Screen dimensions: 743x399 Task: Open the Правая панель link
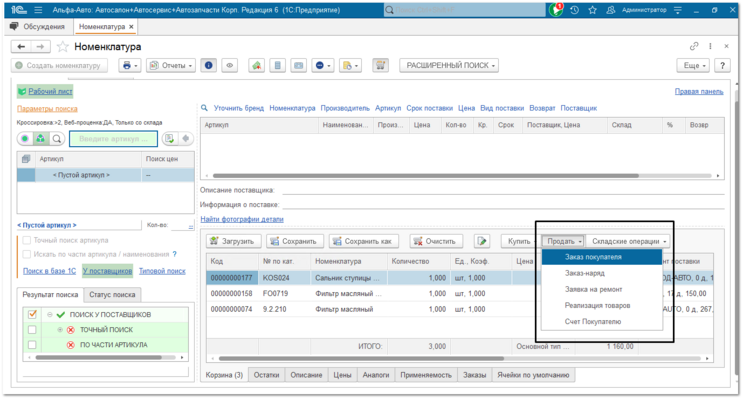pyautogui.click(x=699, y=91)
